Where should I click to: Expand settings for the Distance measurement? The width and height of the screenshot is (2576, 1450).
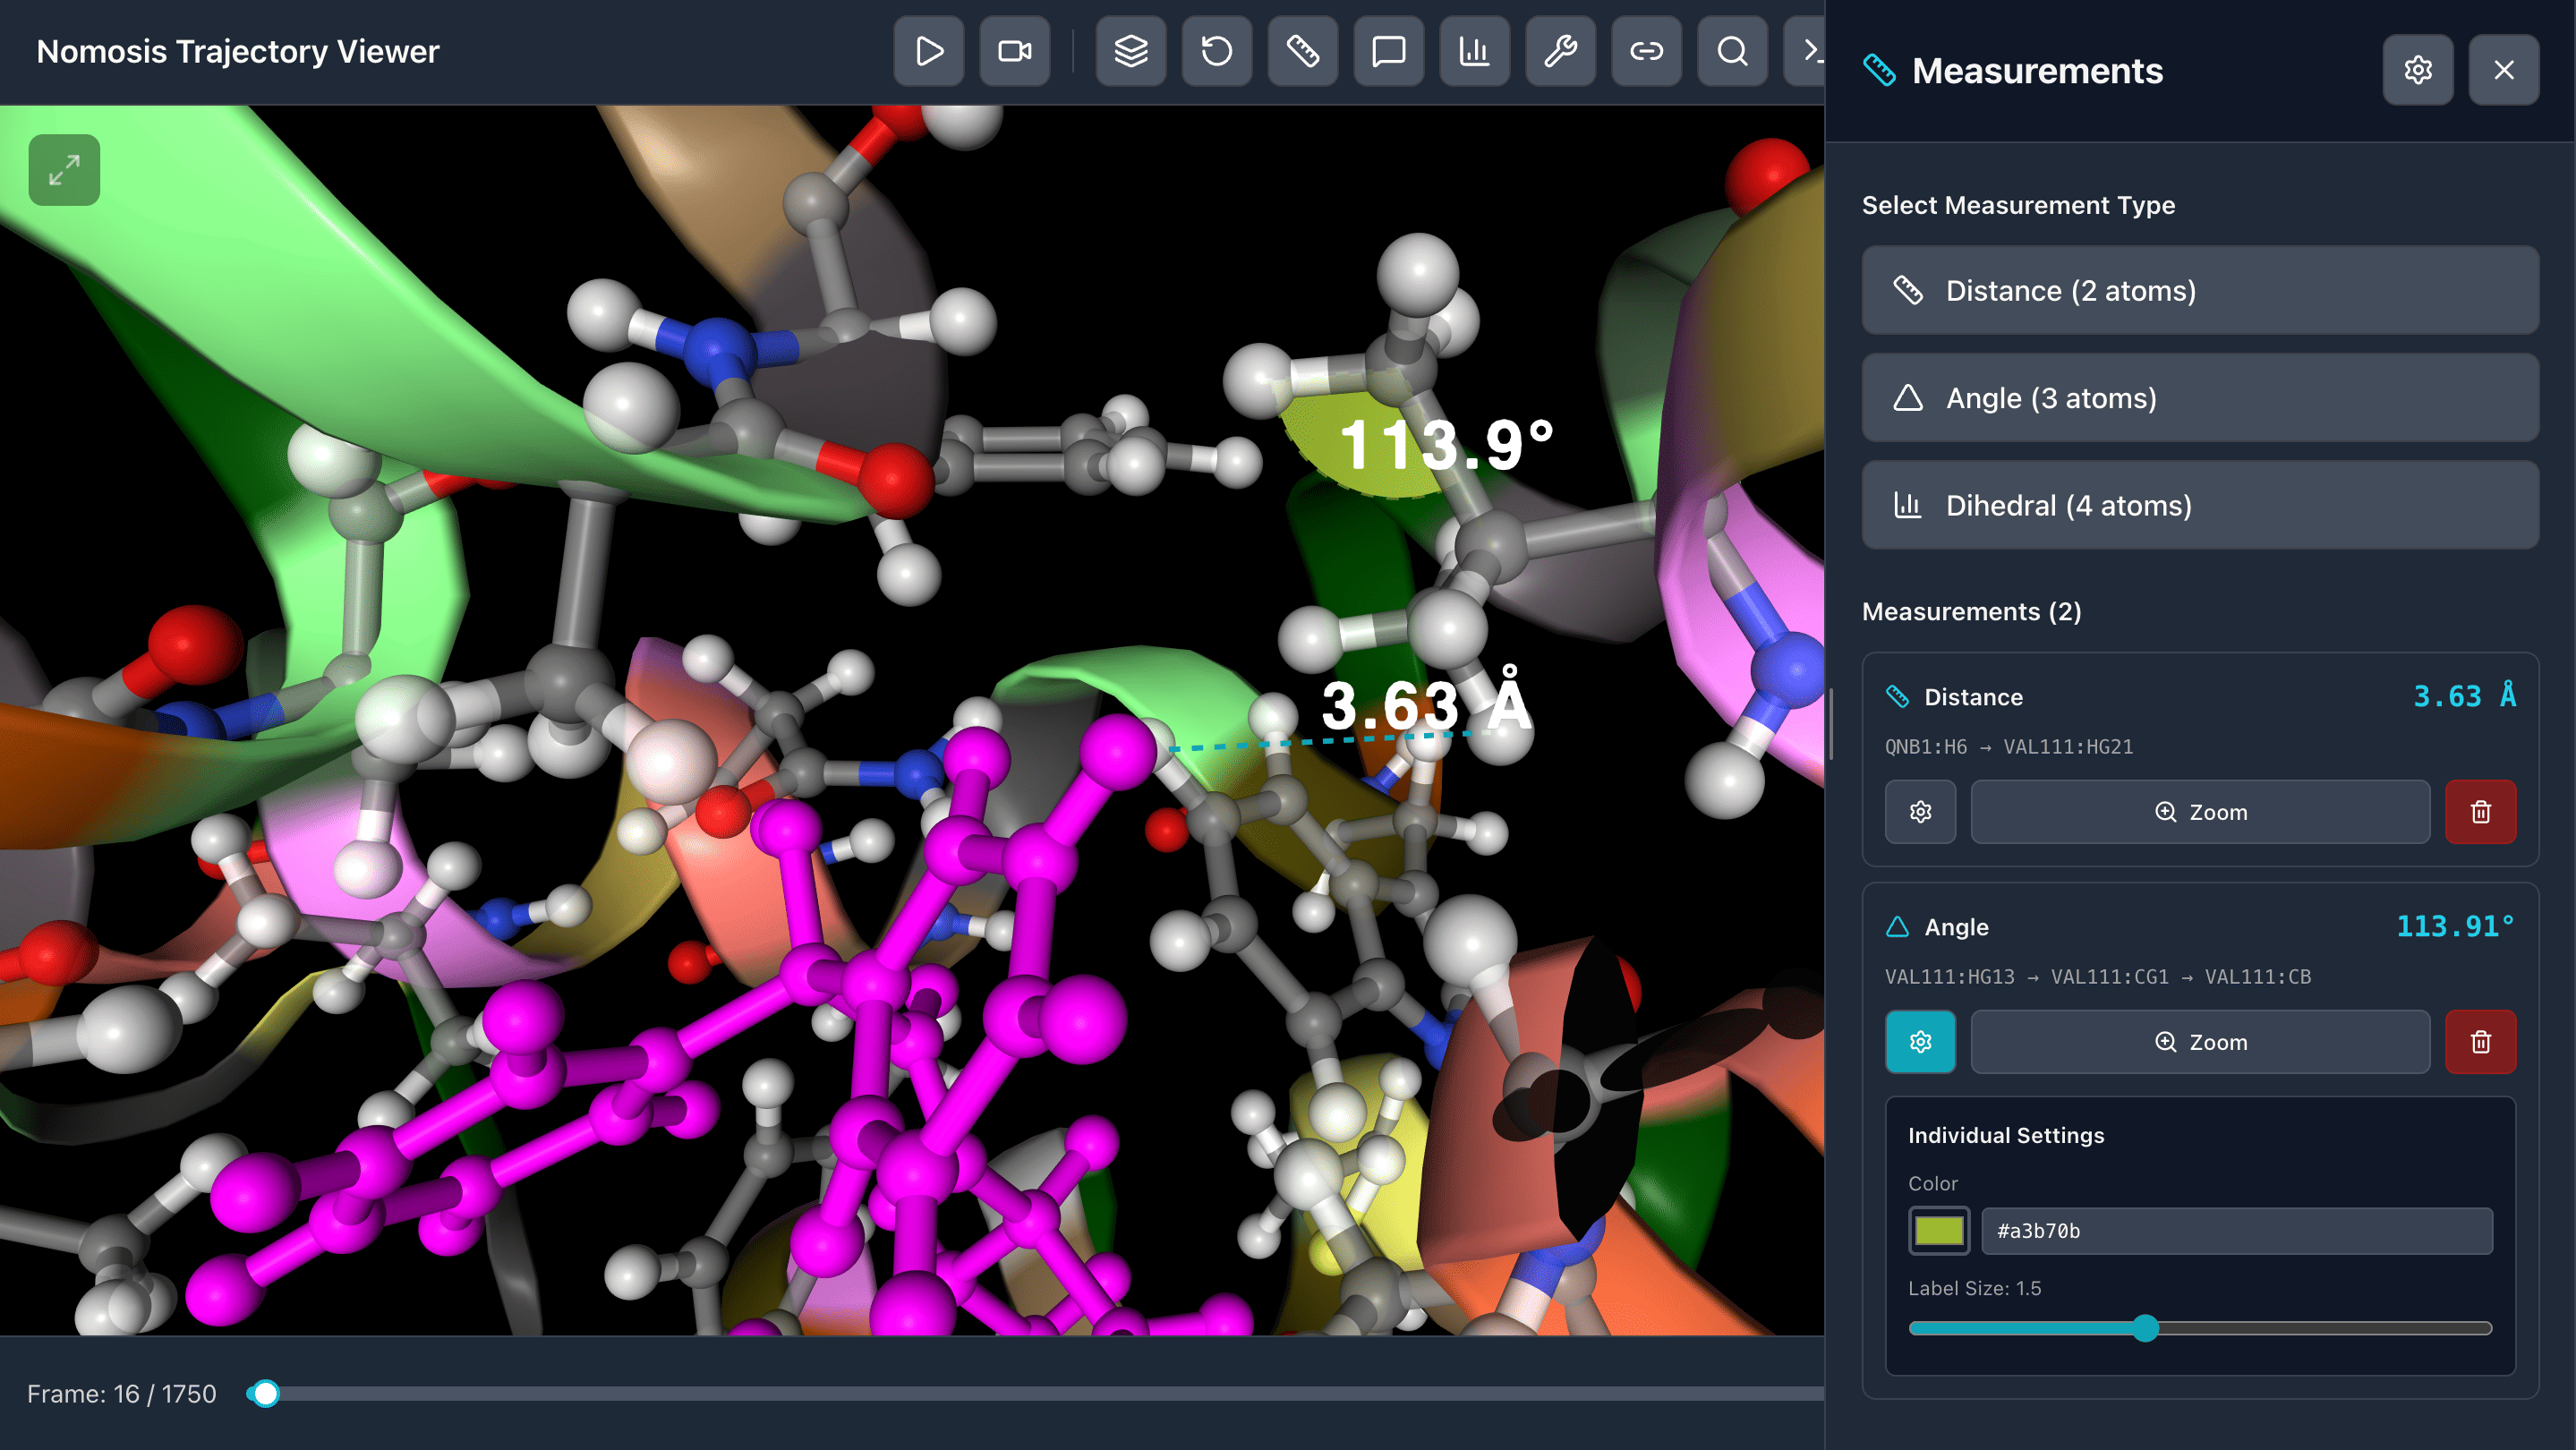1920,812
